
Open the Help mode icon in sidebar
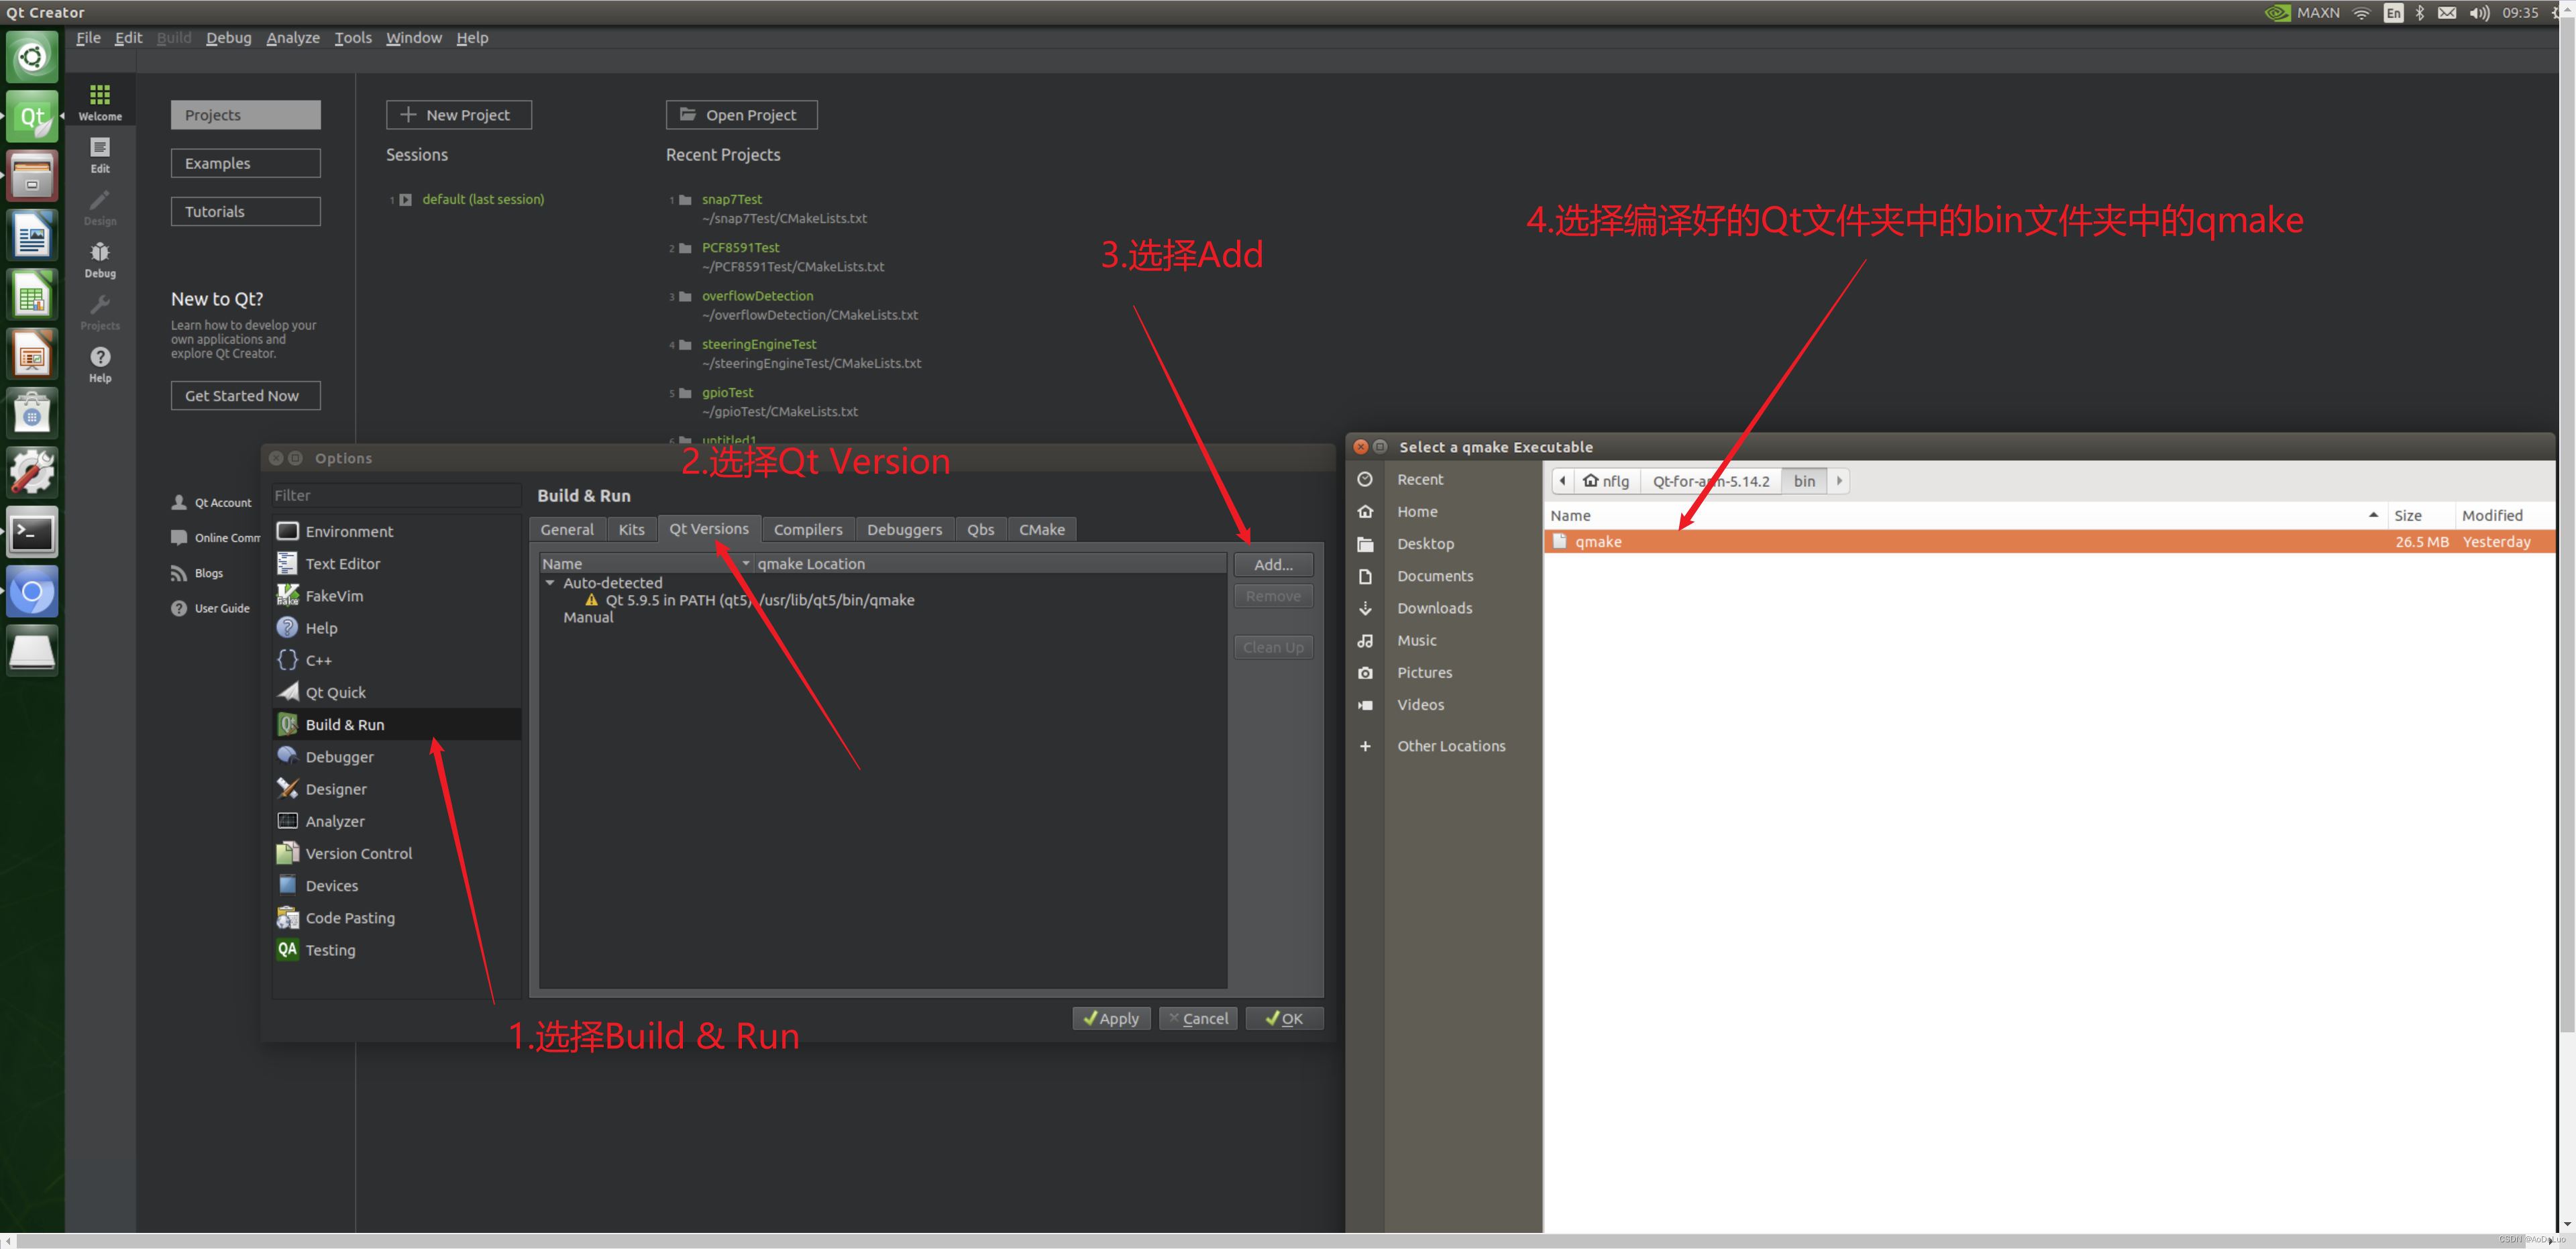coord(100,365)
